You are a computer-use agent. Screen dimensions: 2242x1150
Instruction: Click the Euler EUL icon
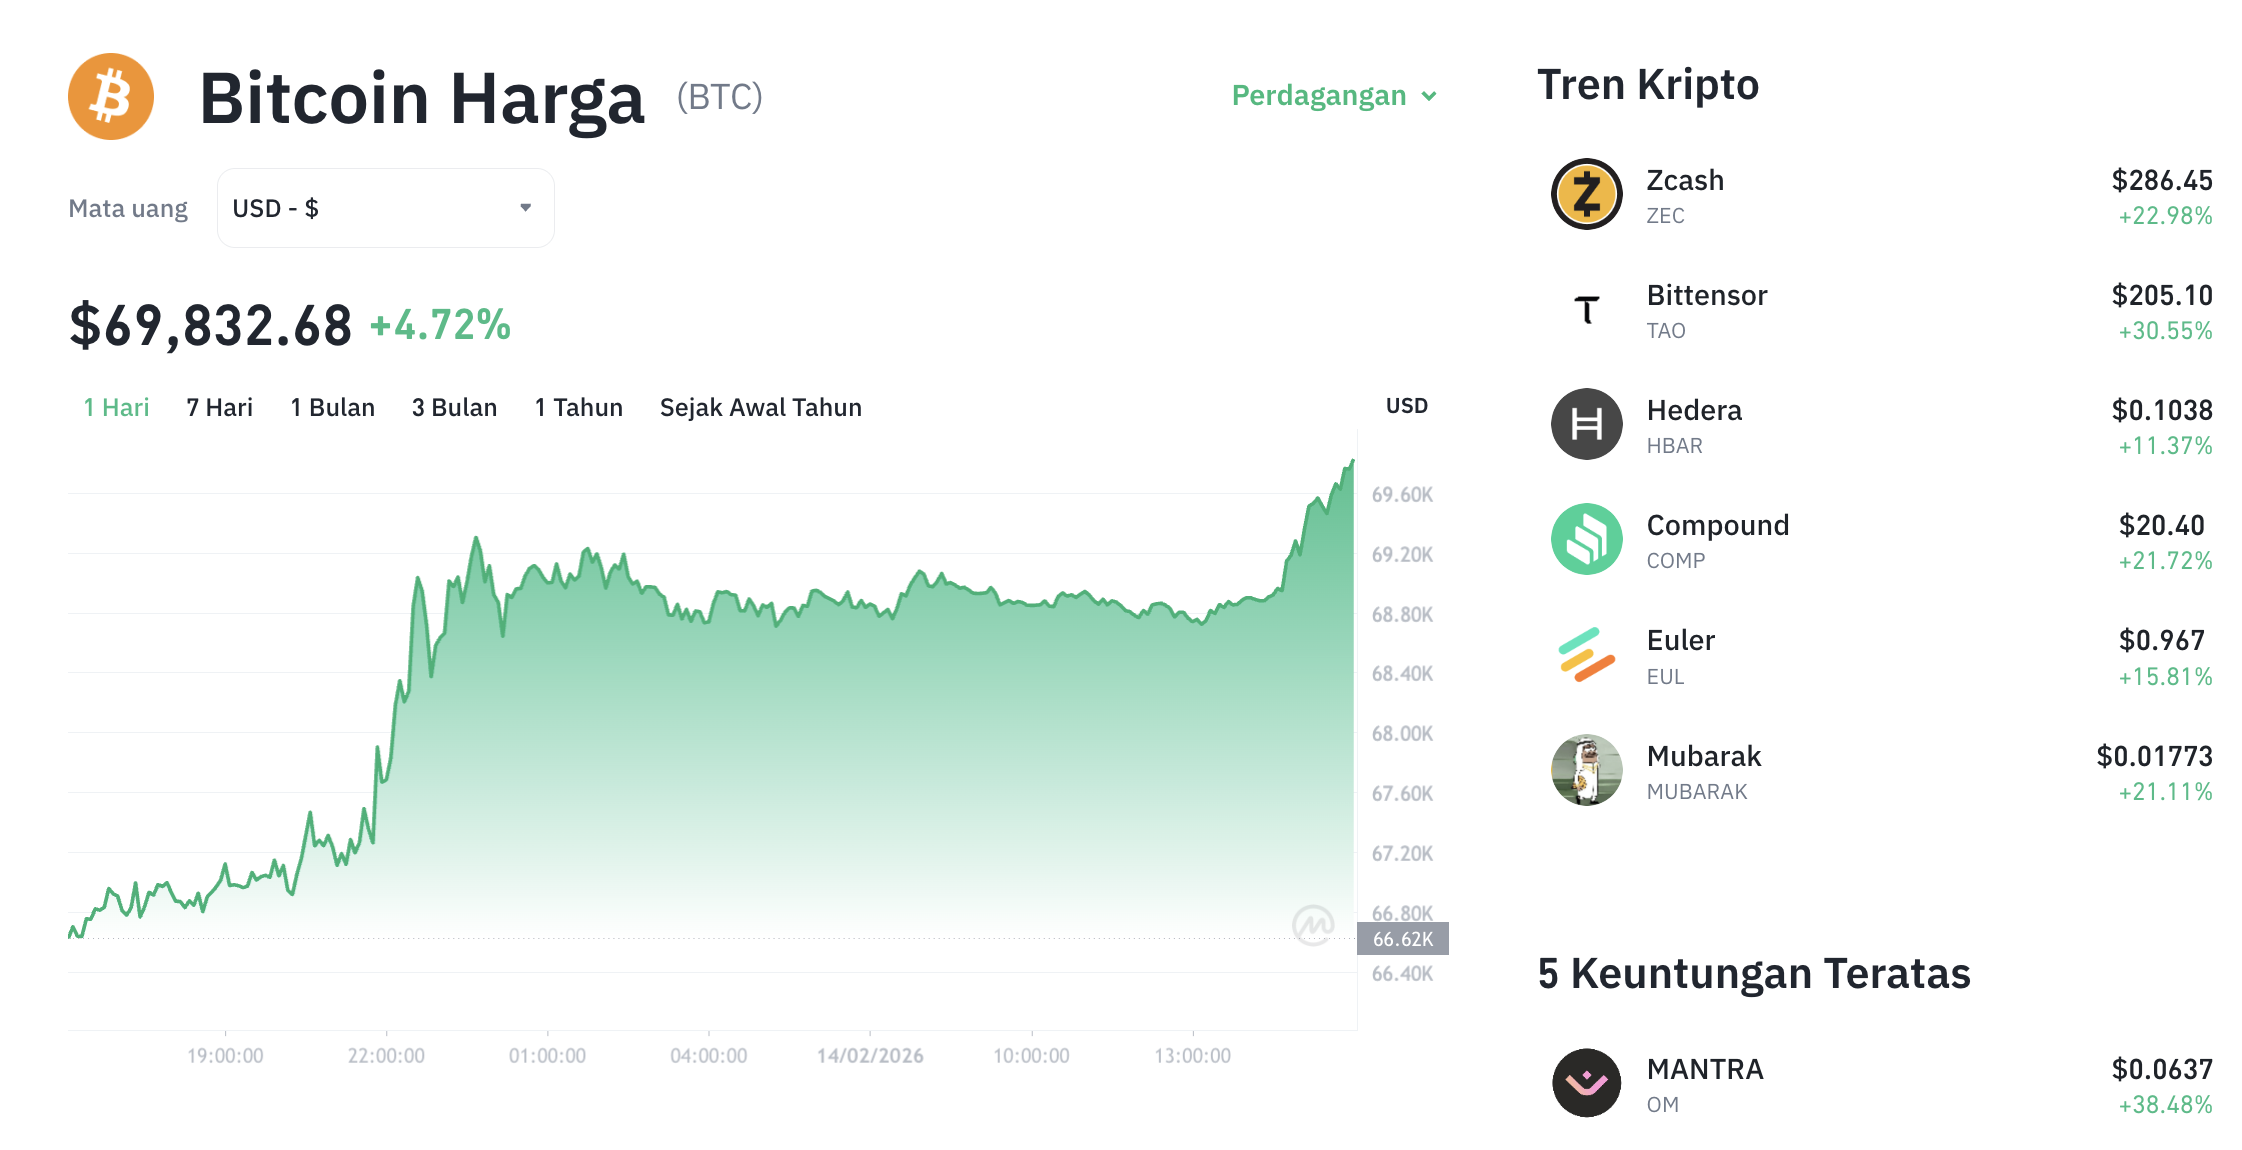tap(1585, 655)
